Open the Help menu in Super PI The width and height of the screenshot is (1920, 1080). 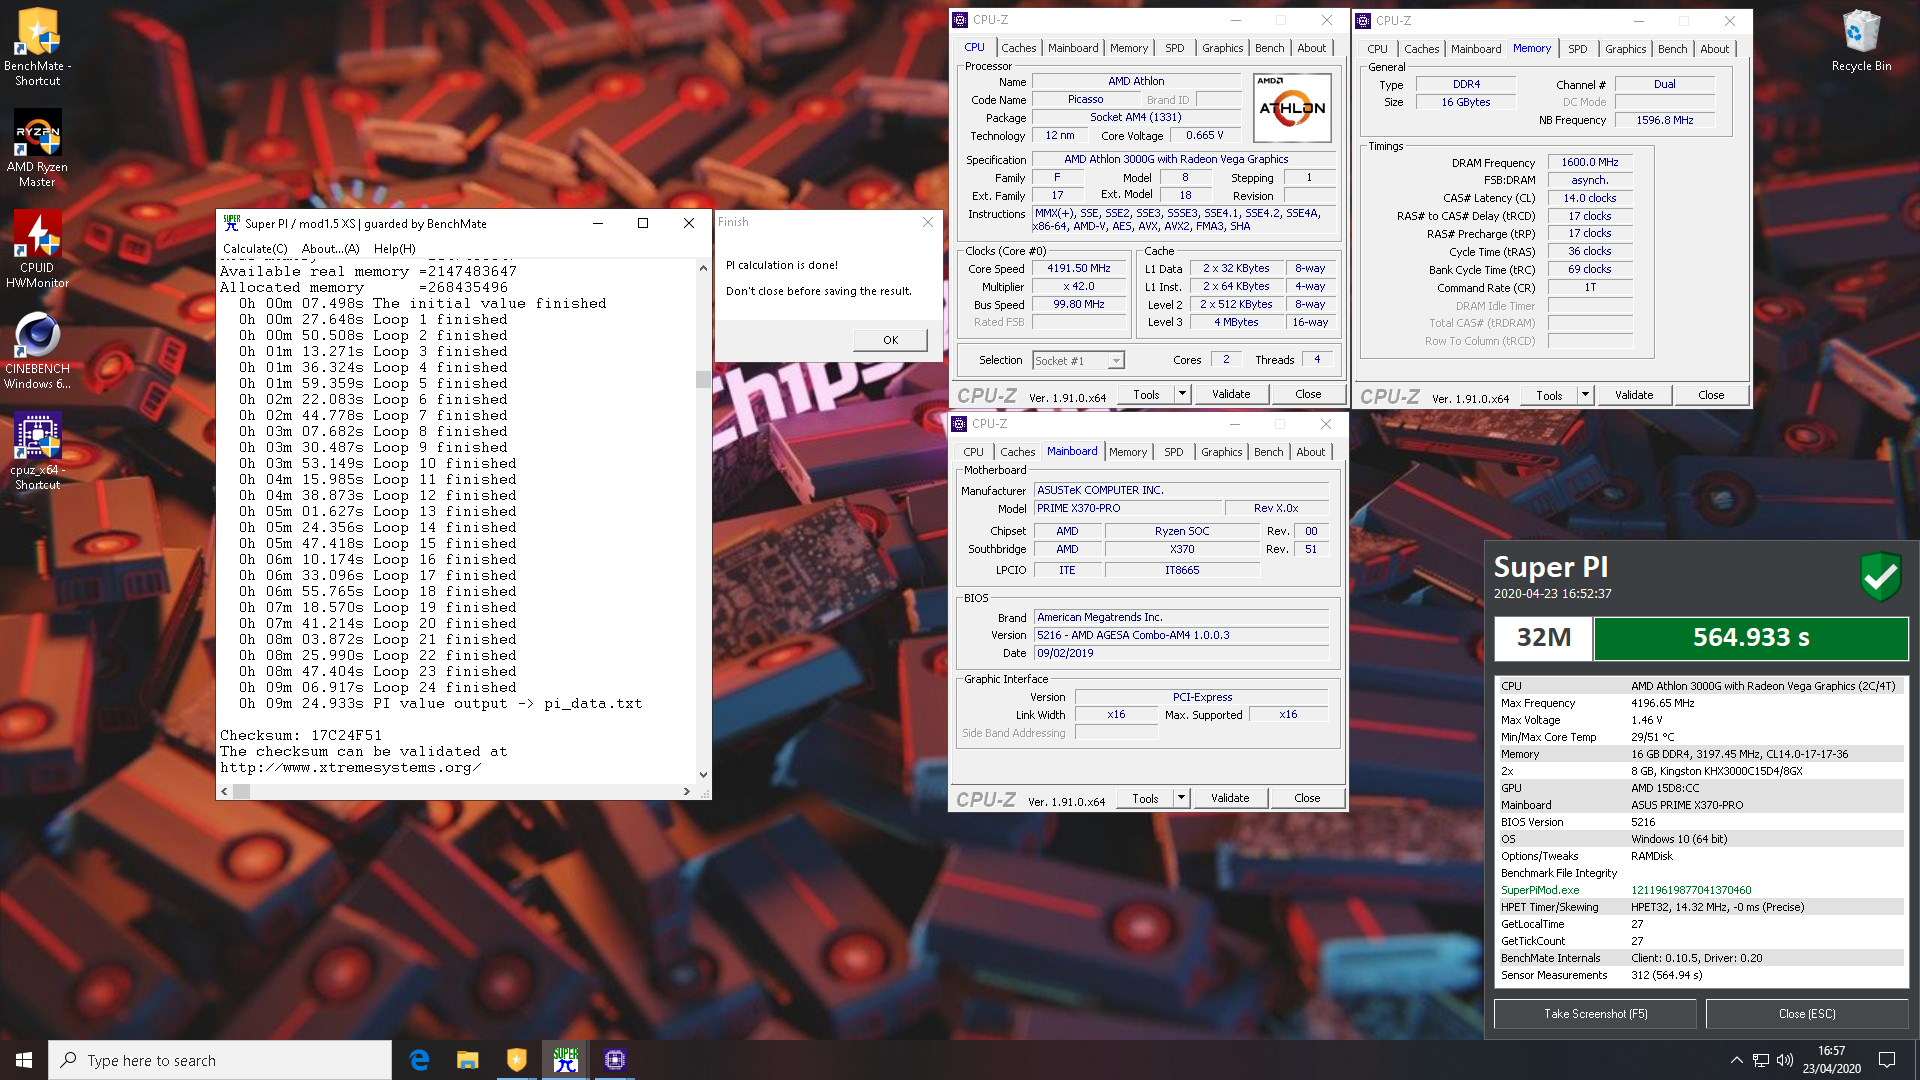tap(394, 249)
